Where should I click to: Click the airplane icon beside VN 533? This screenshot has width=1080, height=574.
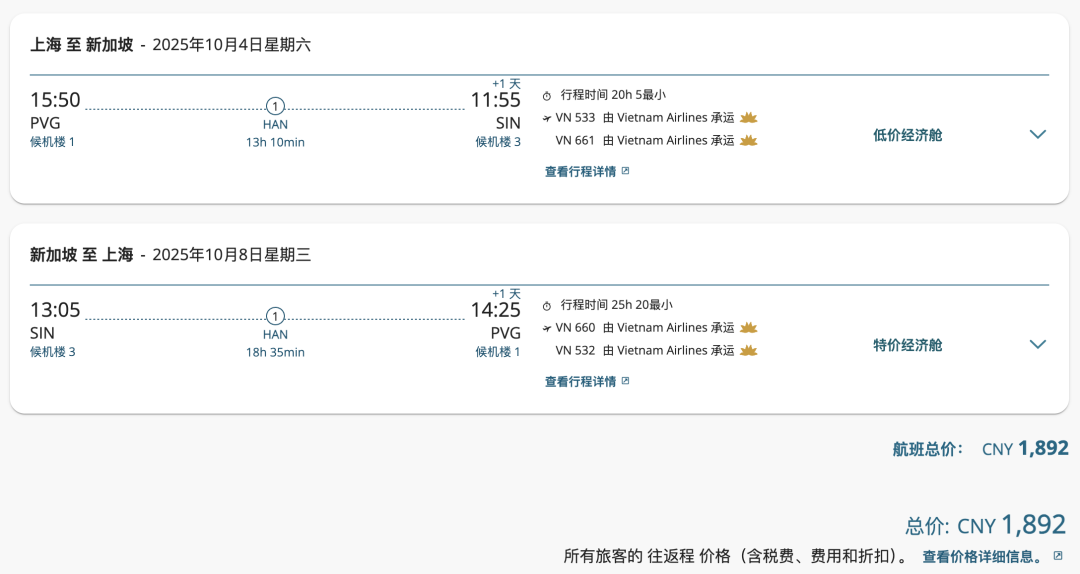(x=547, y=119)
